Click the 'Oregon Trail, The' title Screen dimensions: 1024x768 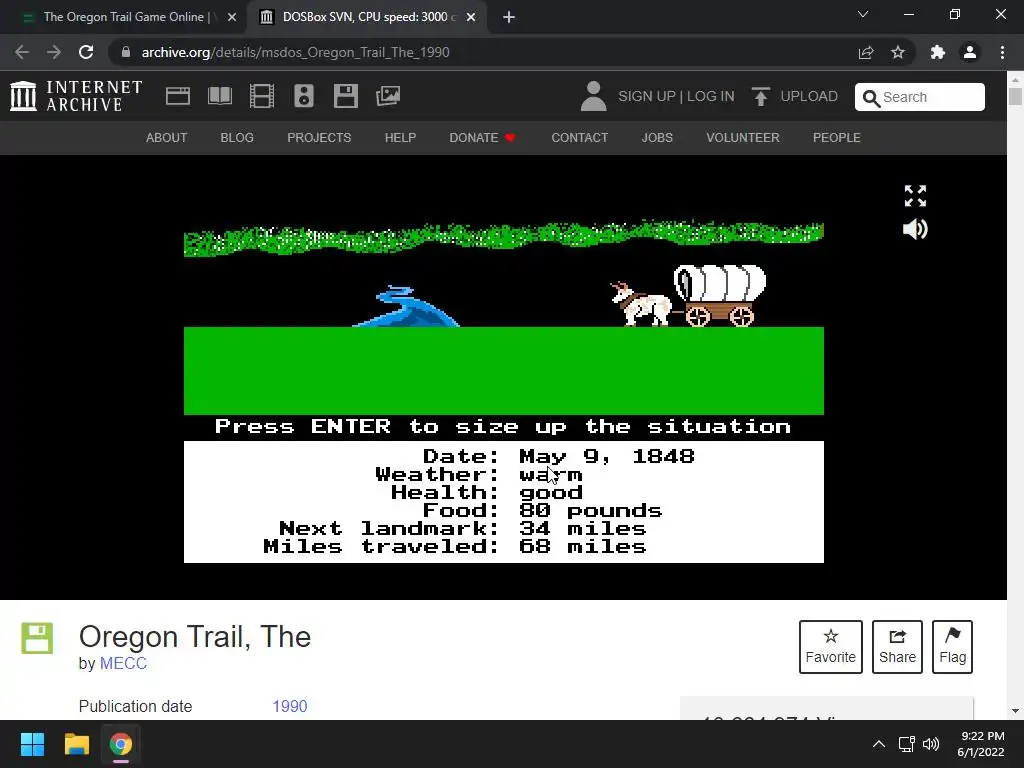point(195,637)
